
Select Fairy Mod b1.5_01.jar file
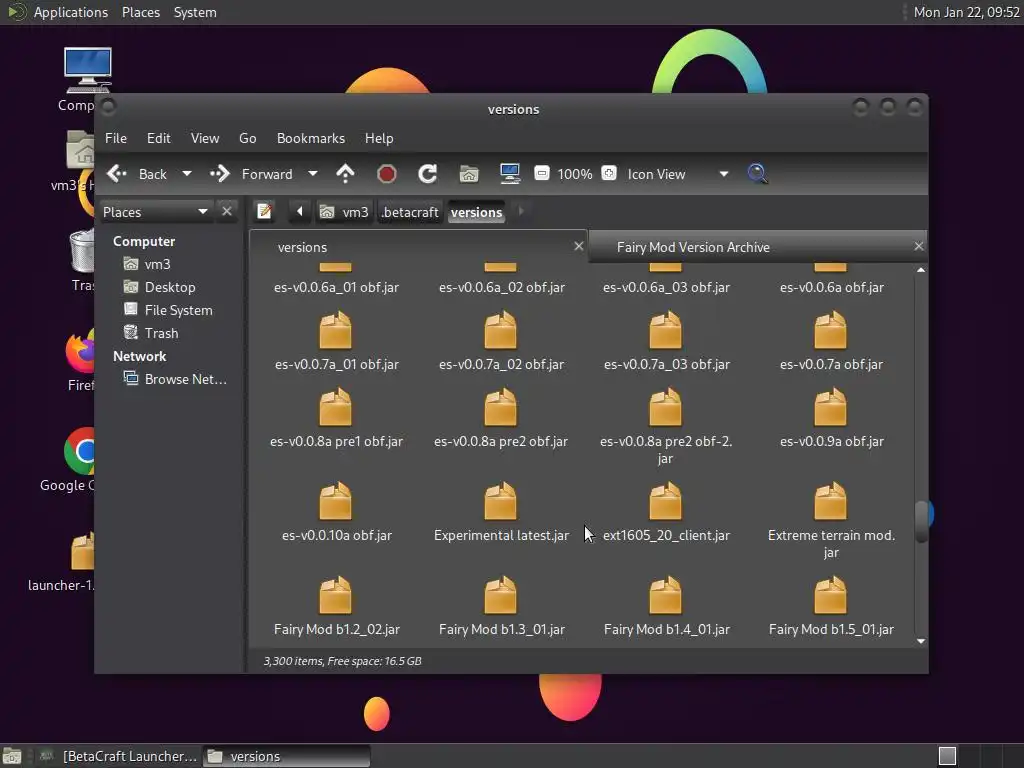pyautogui.click(x=831, y=607)
